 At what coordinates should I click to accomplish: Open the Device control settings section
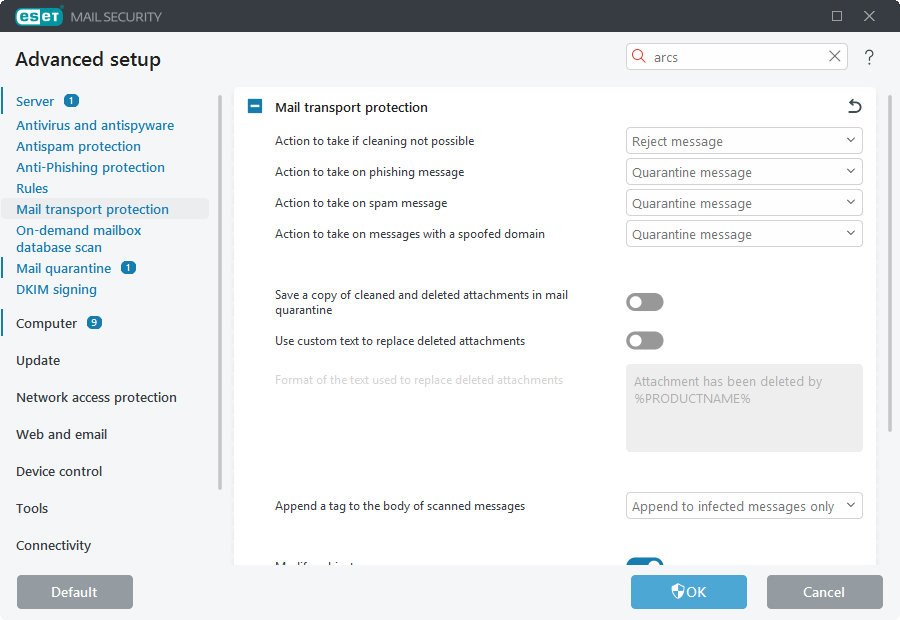point(62,471)
